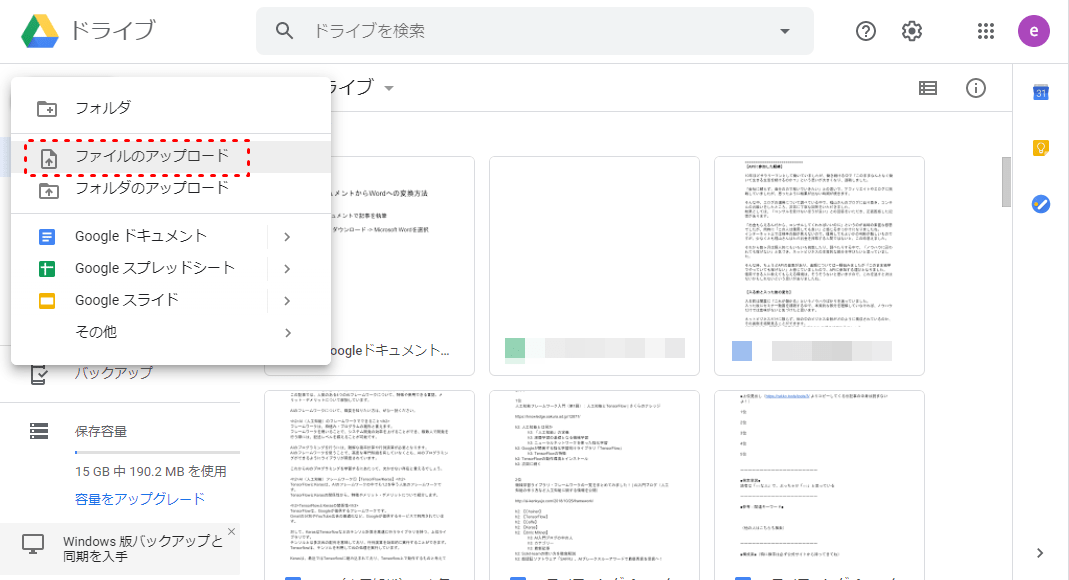Open the help question mark icon
The width and height of the screenshot is (1069, 580).
tap(866, 31)
